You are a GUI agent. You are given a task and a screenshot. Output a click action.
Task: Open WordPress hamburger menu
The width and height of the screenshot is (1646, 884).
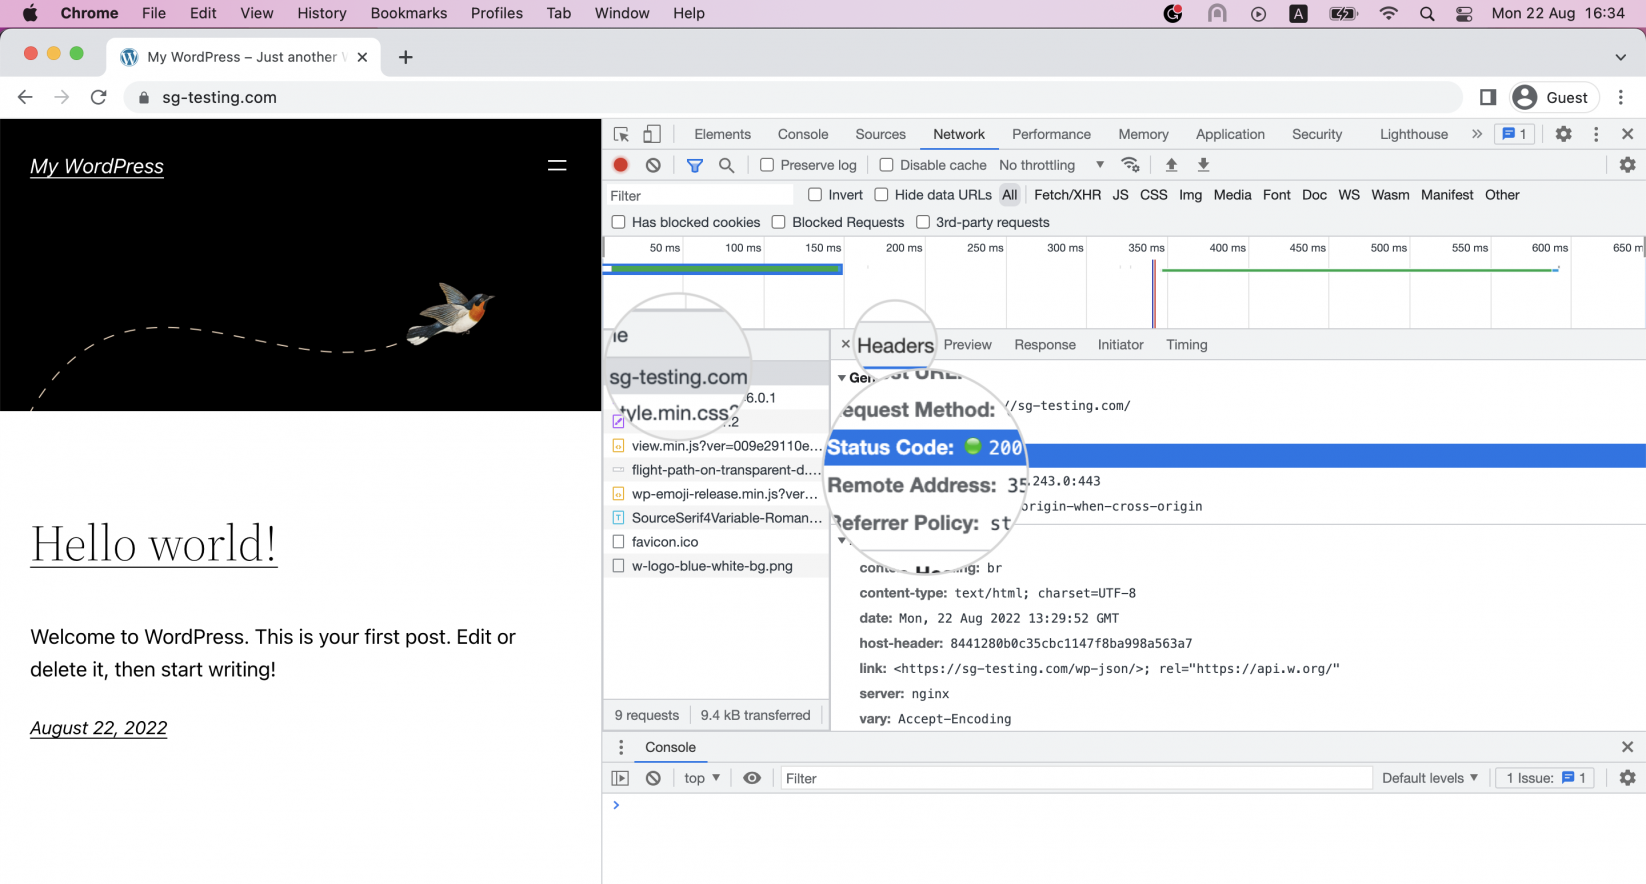[557, 166]
